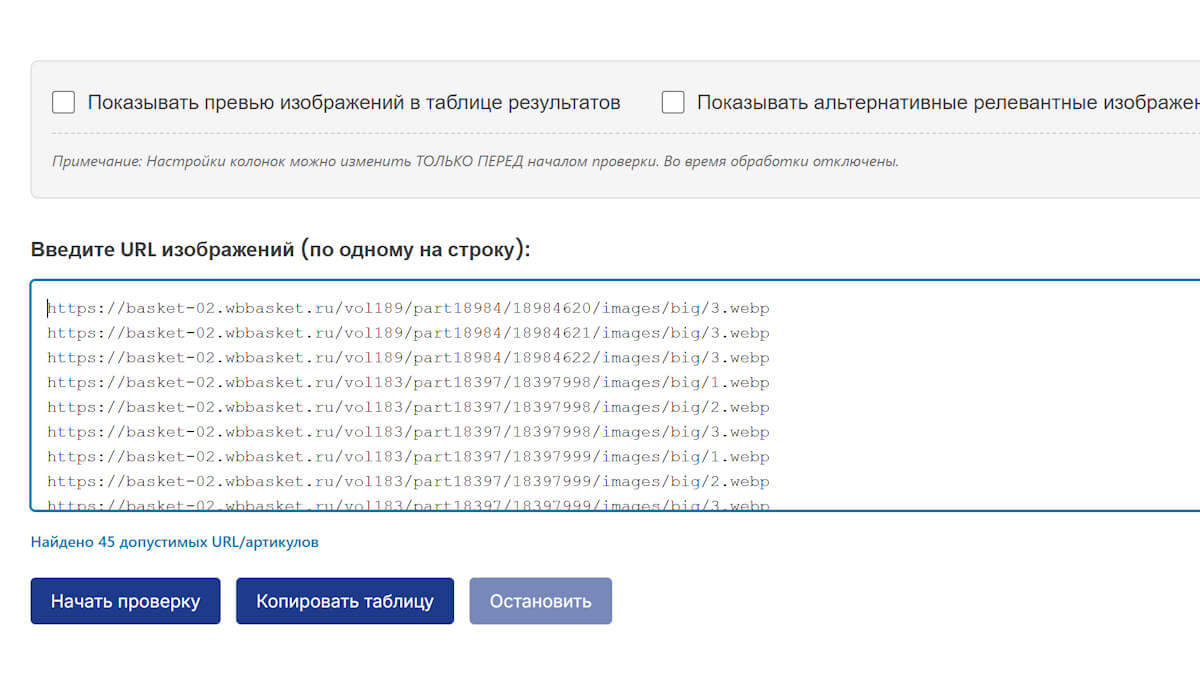The height and width of the screenshot is (700, 1200).
Task: Click the URL line 18397999/images/big/2.webp
Action: 408,482
